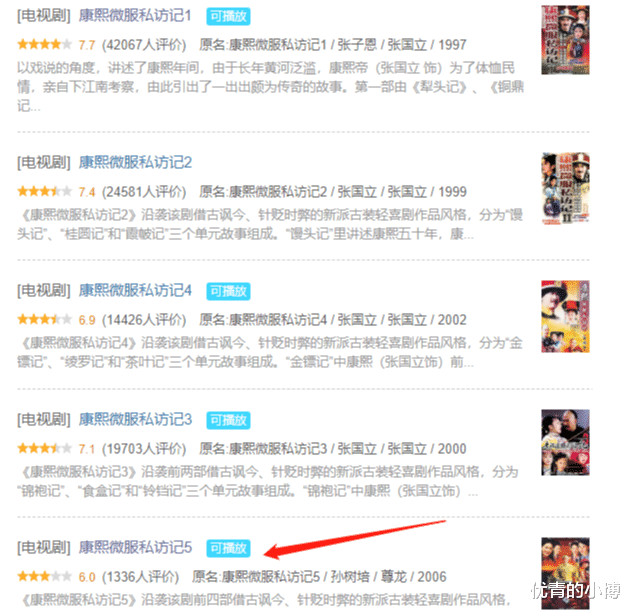Open the poster thumbnail for 康熙微服私访记1
This screenshot has width=630, height=612.
565,40
